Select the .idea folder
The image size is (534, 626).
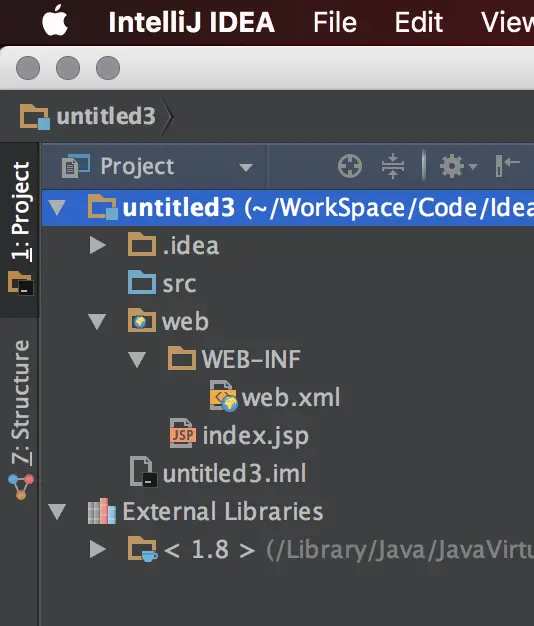(191, 246)
